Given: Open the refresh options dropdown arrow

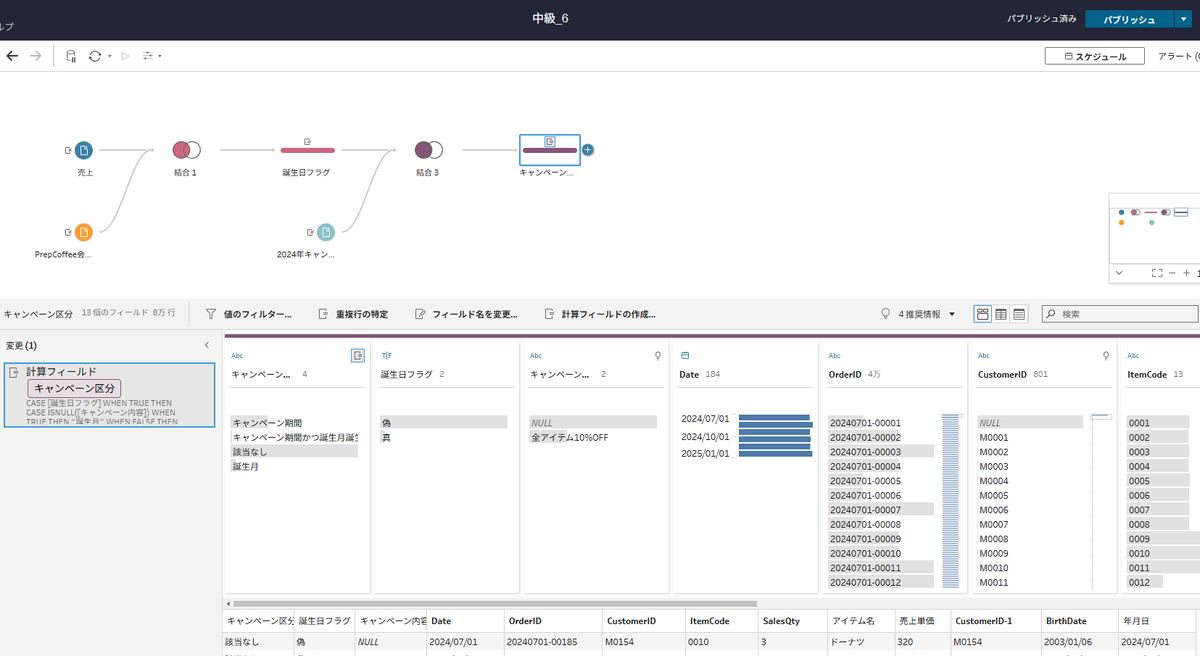Looking at the screenshot, I should (x=109, y=57).
